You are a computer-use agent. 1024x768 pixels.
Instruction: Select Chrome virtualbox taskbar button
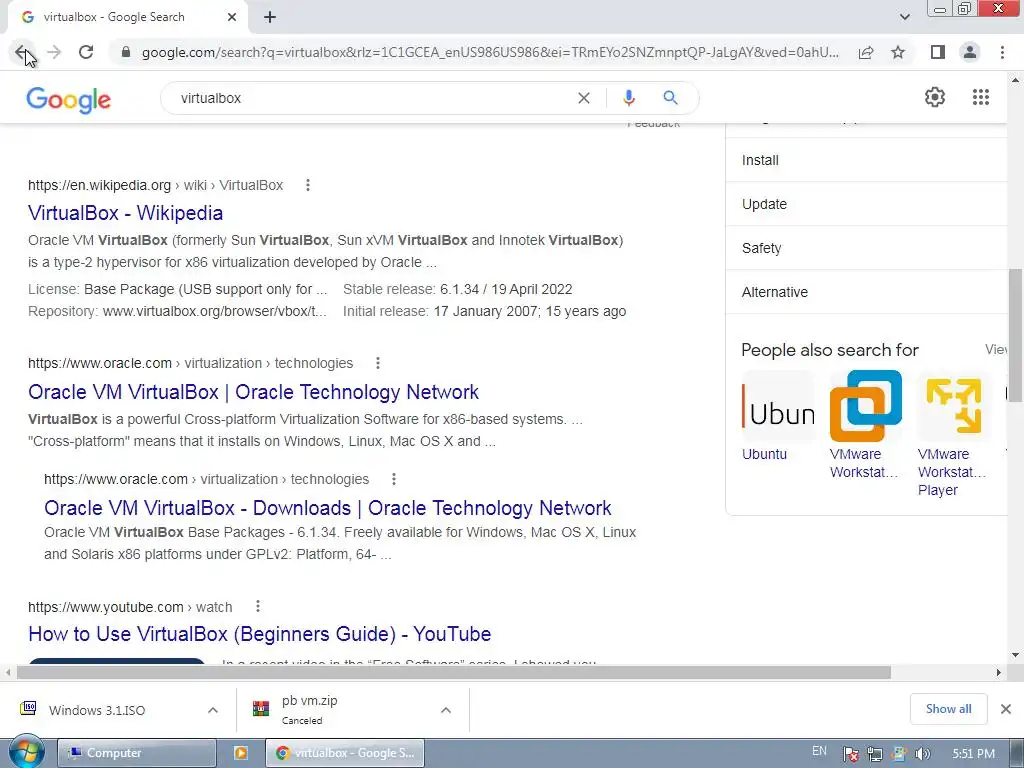[x=345, y=753]
